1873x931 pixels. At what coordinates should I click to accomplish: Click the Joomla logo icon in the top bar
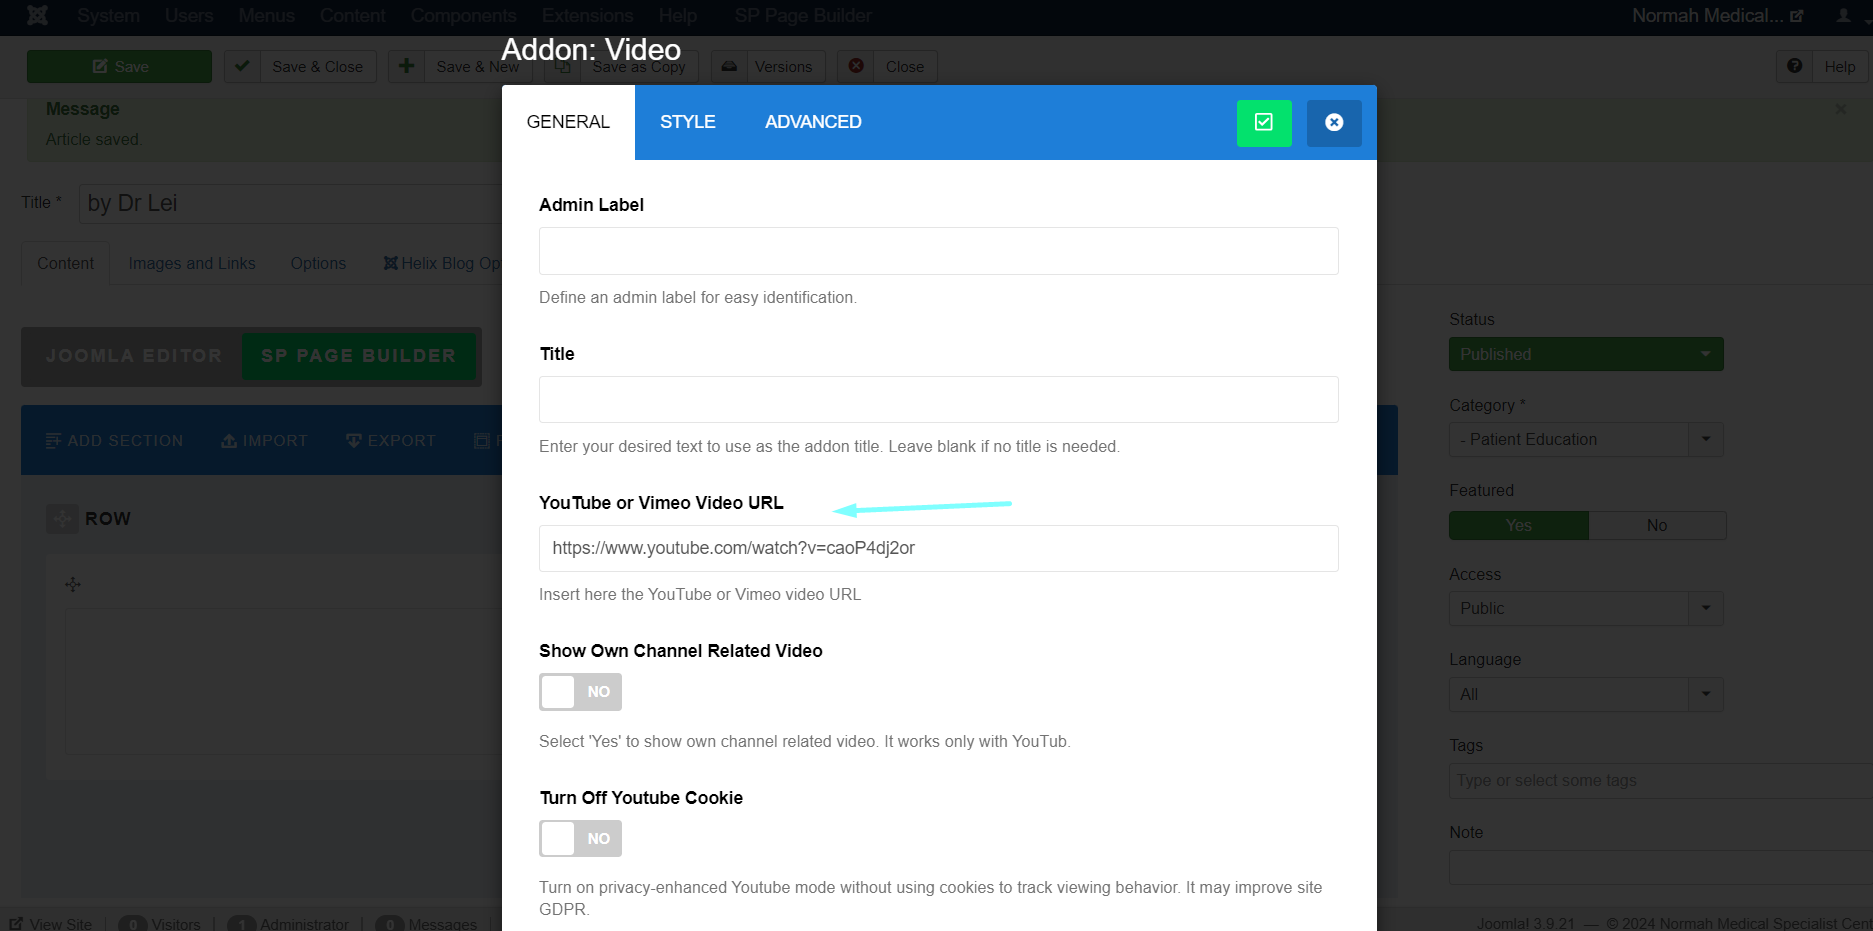pyautogui.click(x=37, y=15)
